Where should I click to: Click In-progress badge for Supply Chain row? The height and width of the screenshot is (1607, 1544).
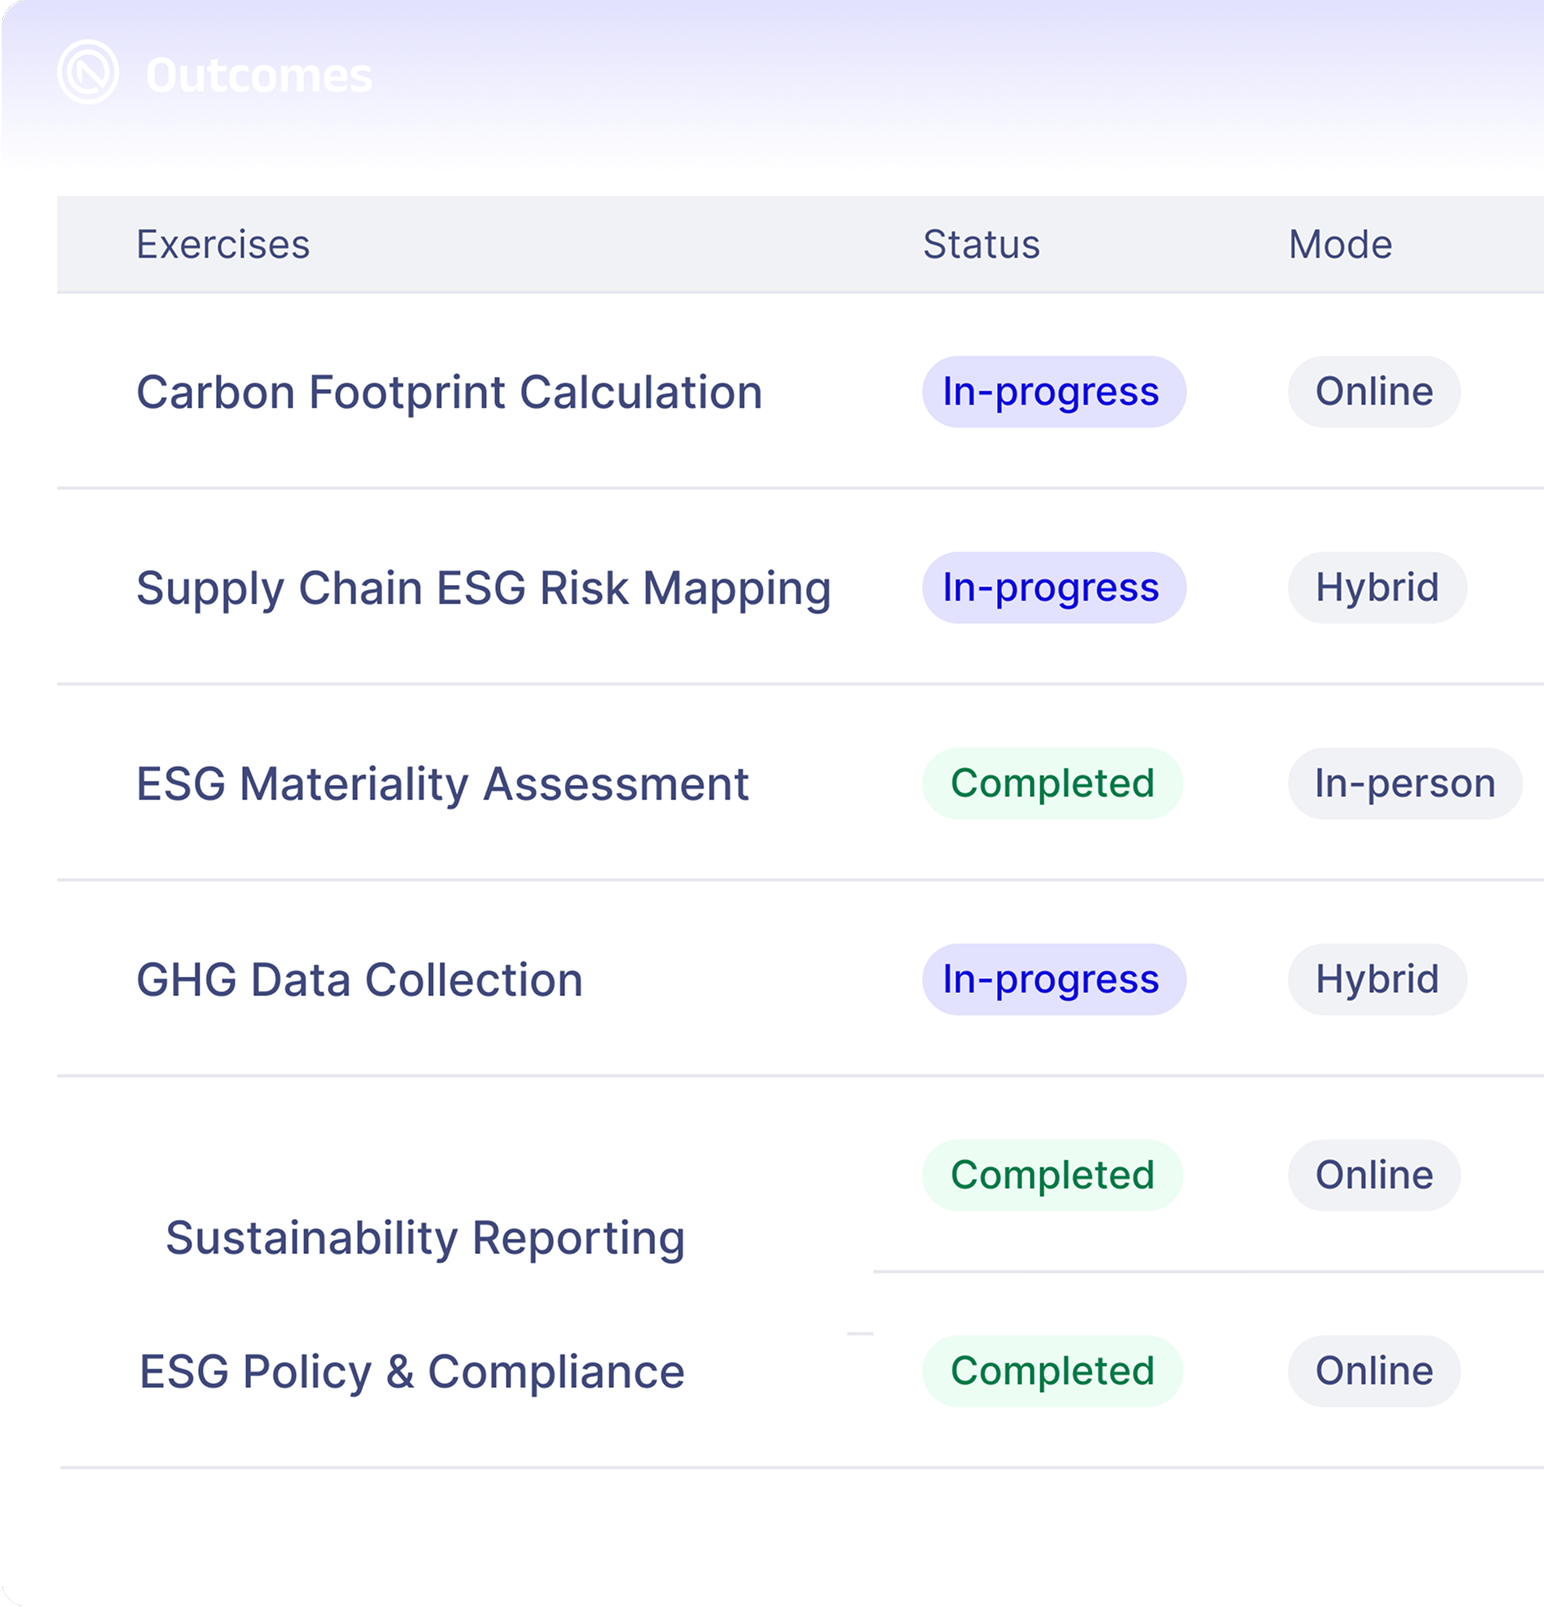click(x=1054, y=588)
